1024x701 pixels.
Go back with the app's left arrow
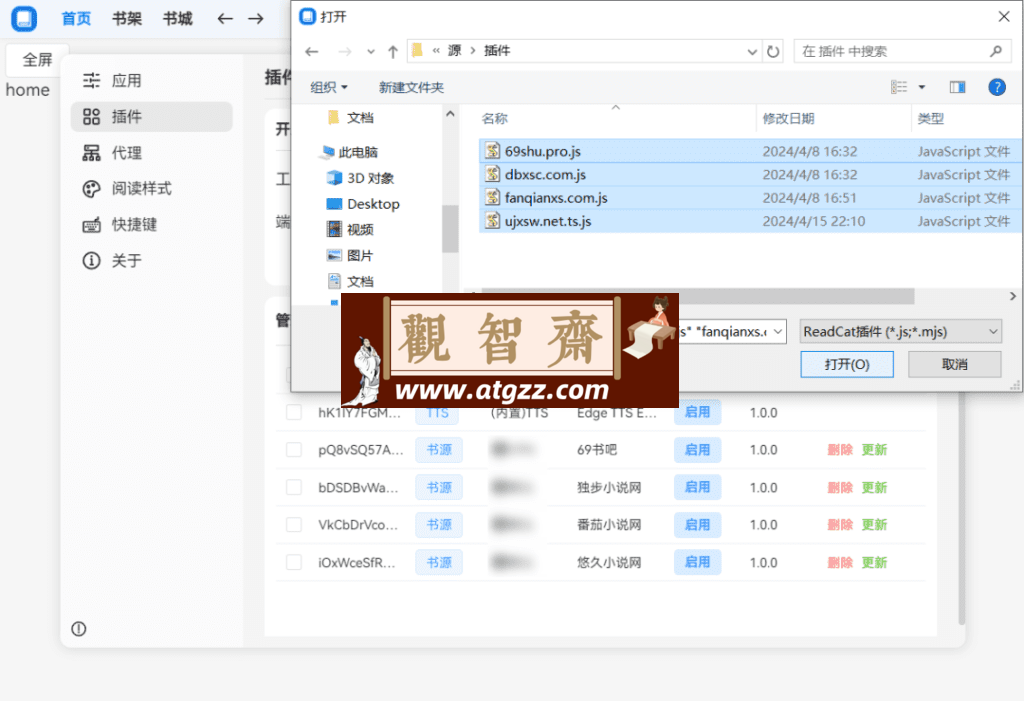[225, 19]
